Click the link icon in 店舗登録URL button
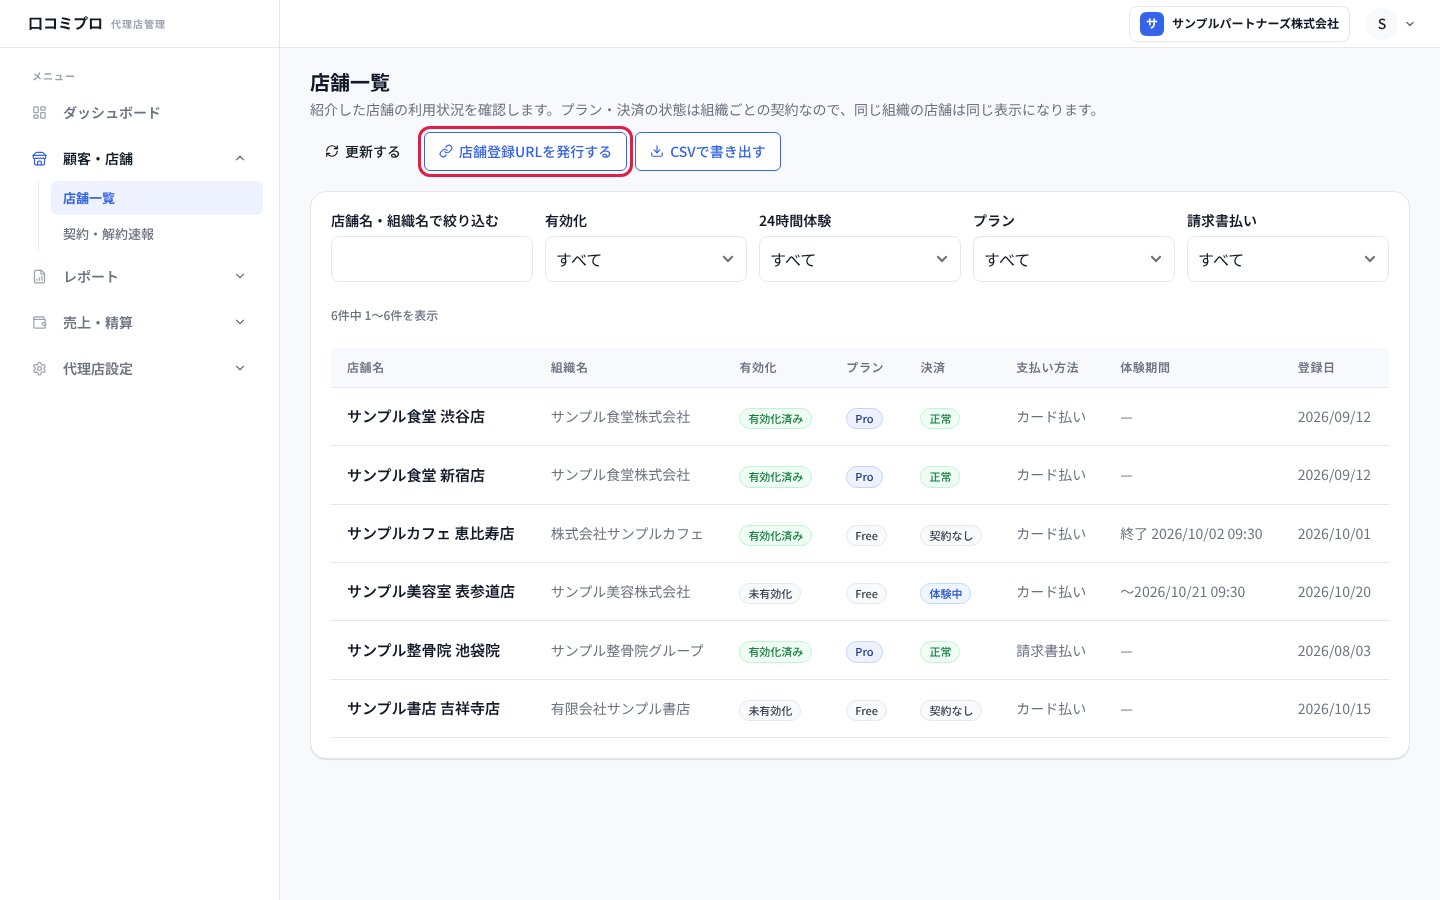This screenshot has width=1440, height=900. tap(446, 152)
